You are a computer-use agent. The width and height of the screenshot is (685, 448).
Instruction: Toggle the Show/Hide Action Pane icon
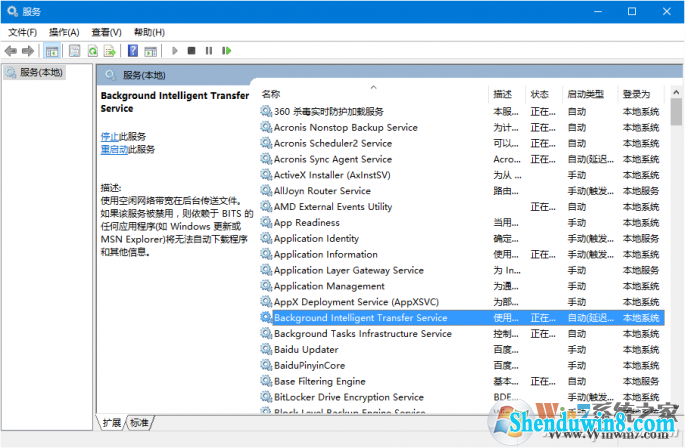tap(151, 51)
